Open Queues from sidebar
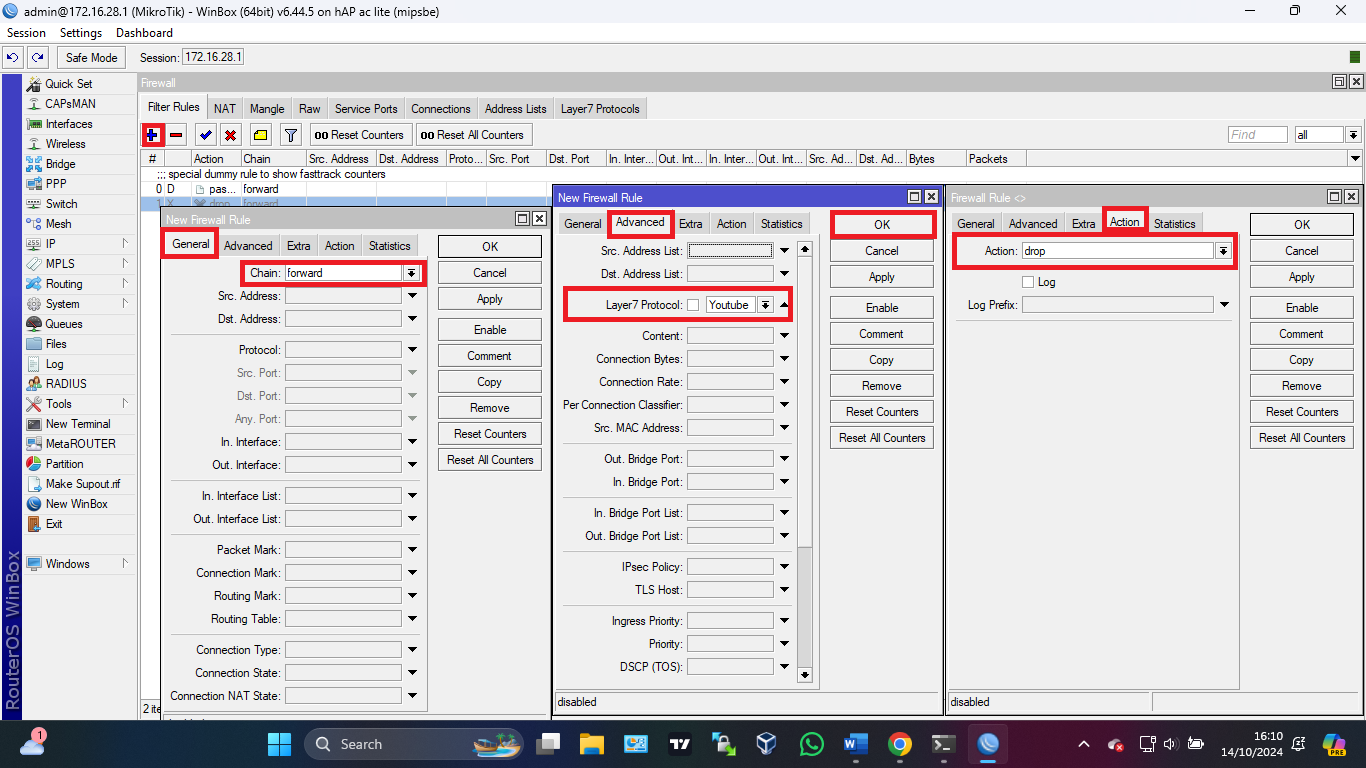The image size is (1366, 768). (x=64, y=324)
